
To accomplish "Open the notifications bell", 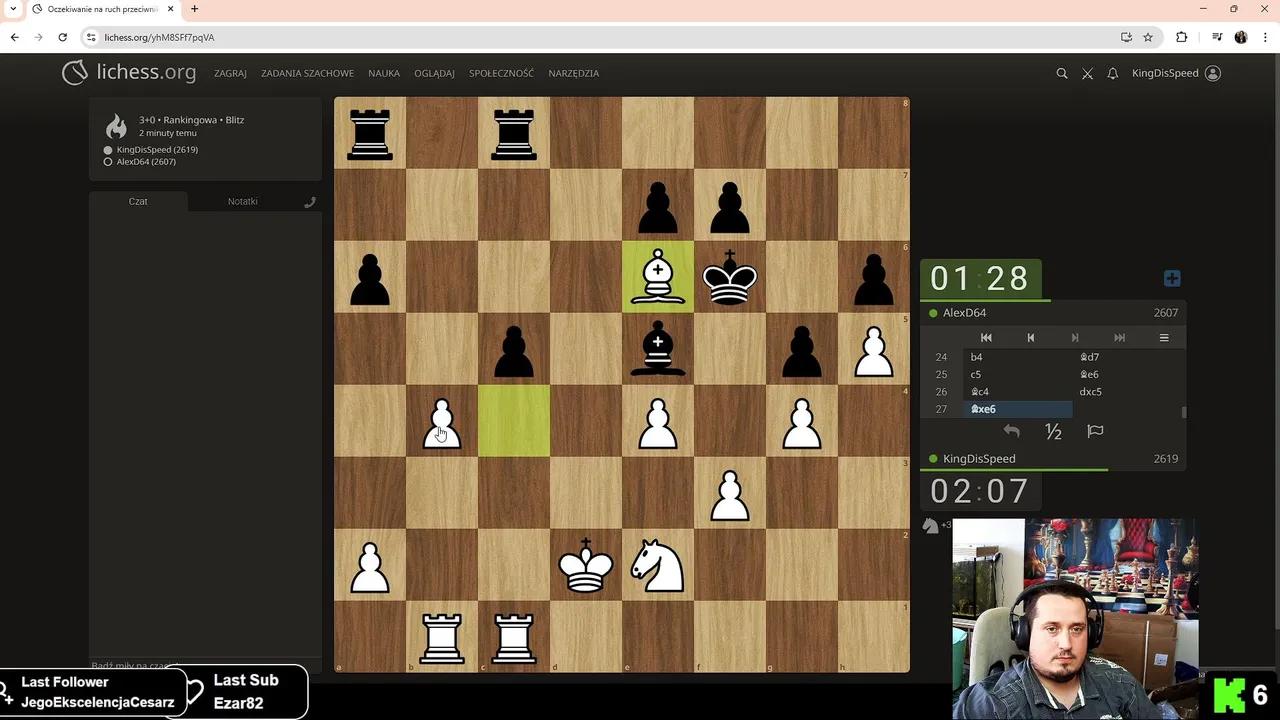I will pos(1112,73).
